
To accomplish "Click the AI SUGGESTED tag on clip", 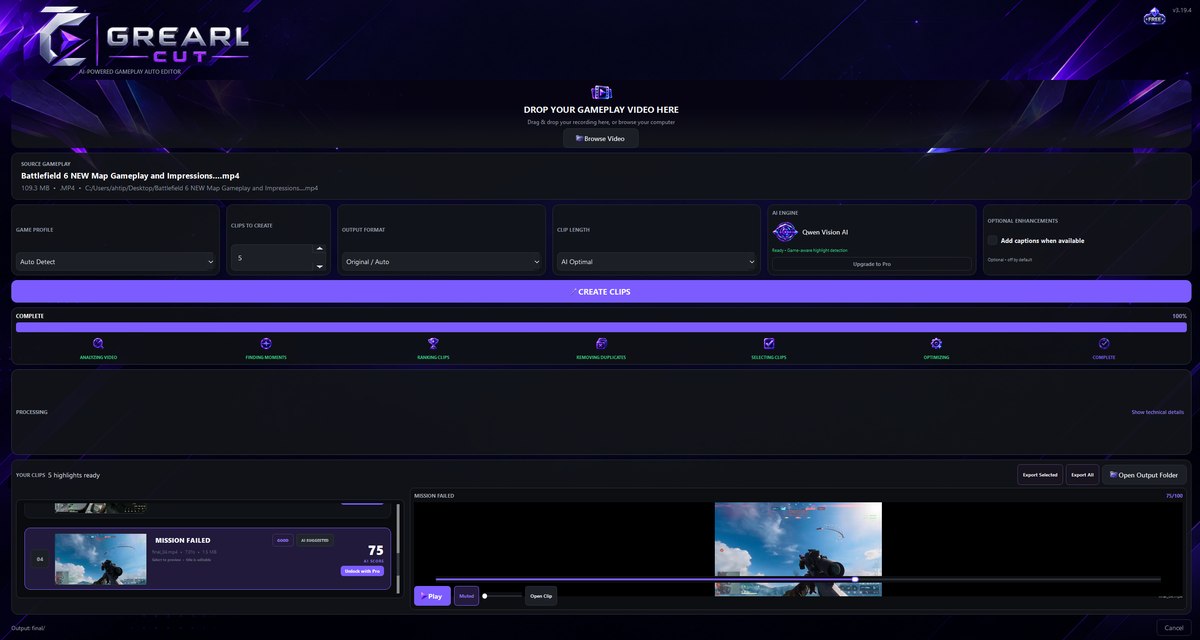I will pyautogui.click(x=315, y=540).
